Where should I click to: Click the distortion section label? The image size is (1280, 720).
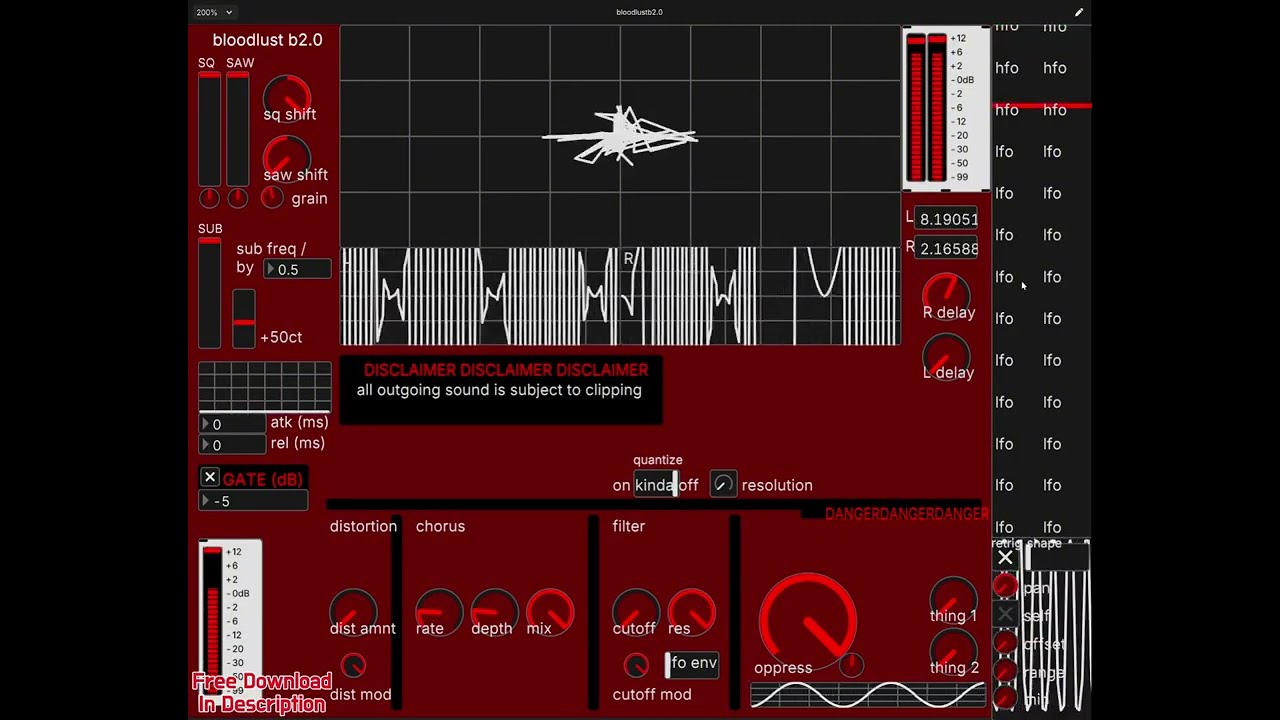point(363,526)
